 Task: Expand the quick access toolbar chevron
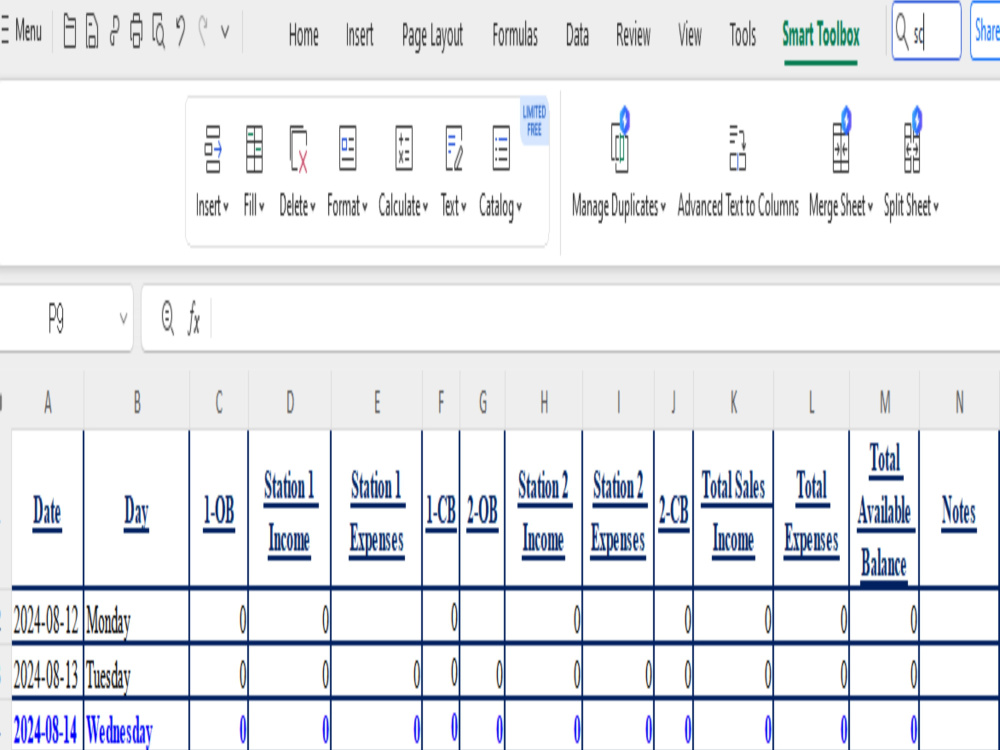(225, 31)
